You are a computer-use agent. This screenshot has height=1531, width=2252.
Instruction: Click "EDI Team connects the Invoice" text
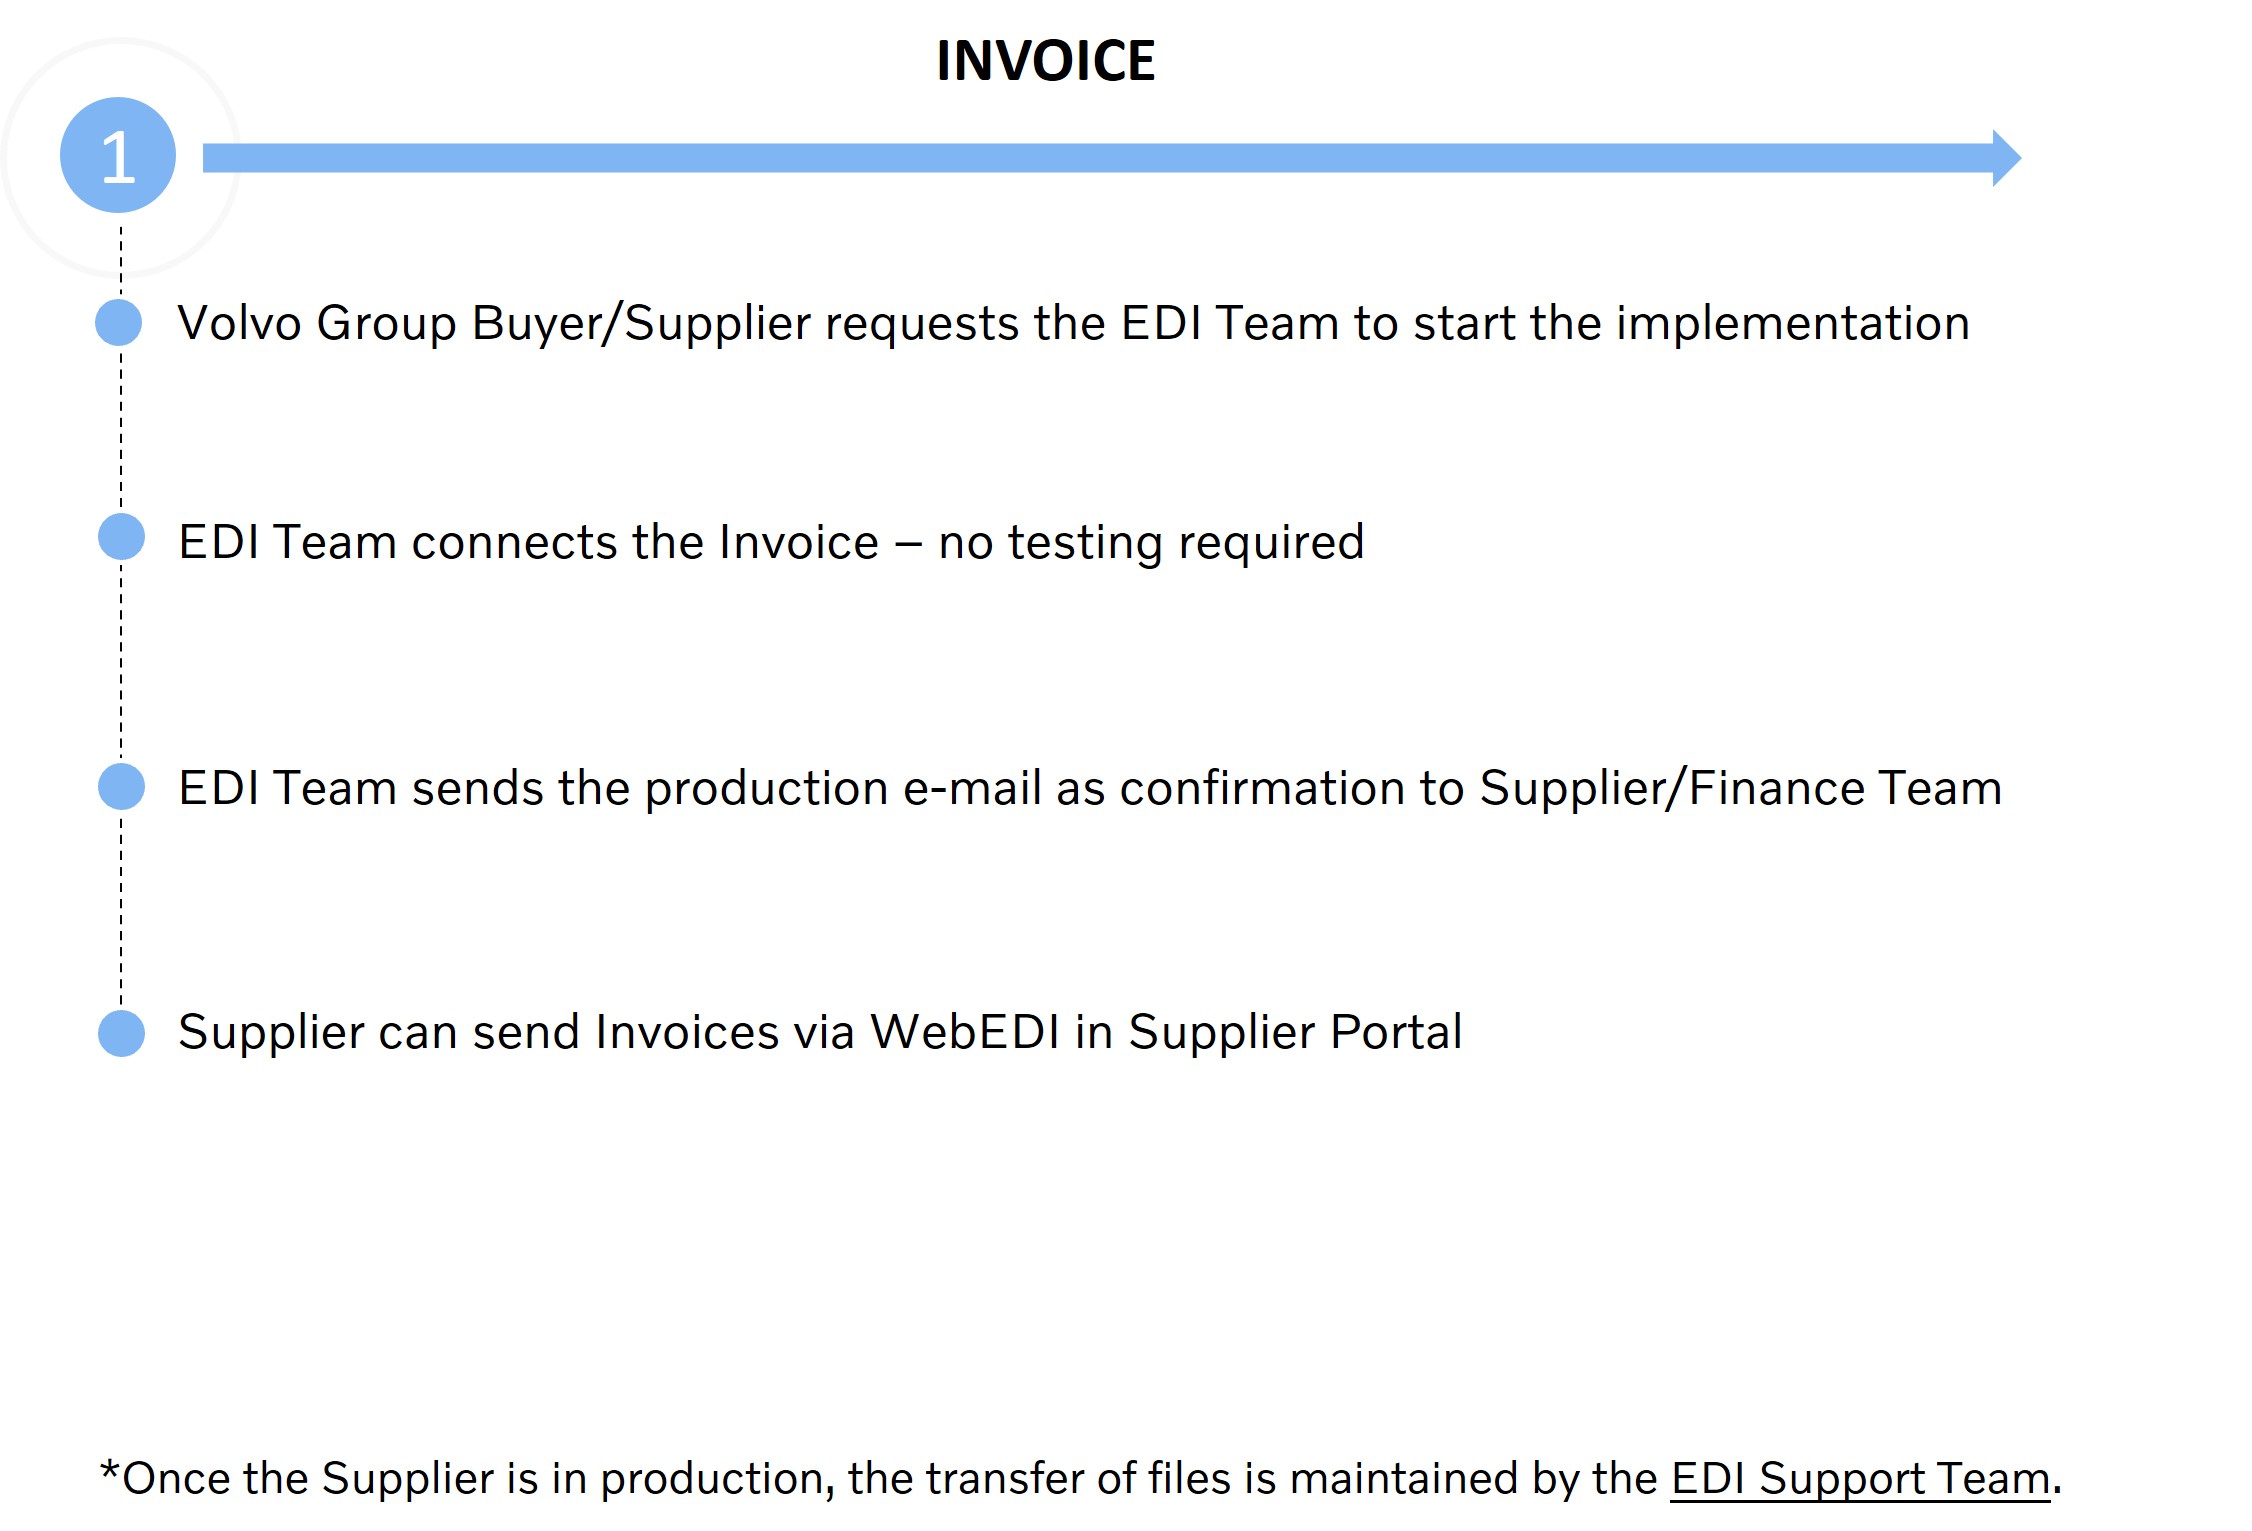(x=528, y=542)
